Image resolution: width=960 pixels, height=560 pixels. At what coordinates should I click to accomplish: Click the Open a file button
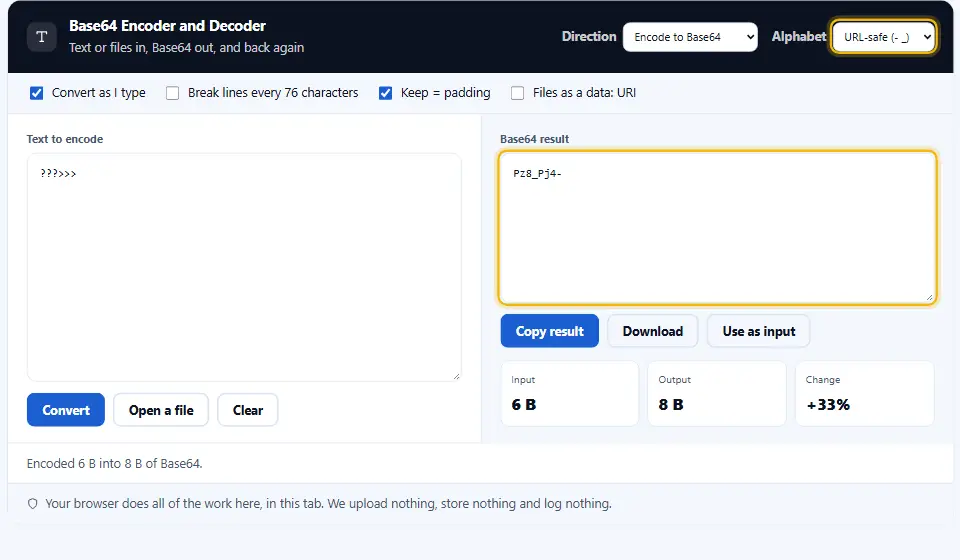tap(161, 410)
